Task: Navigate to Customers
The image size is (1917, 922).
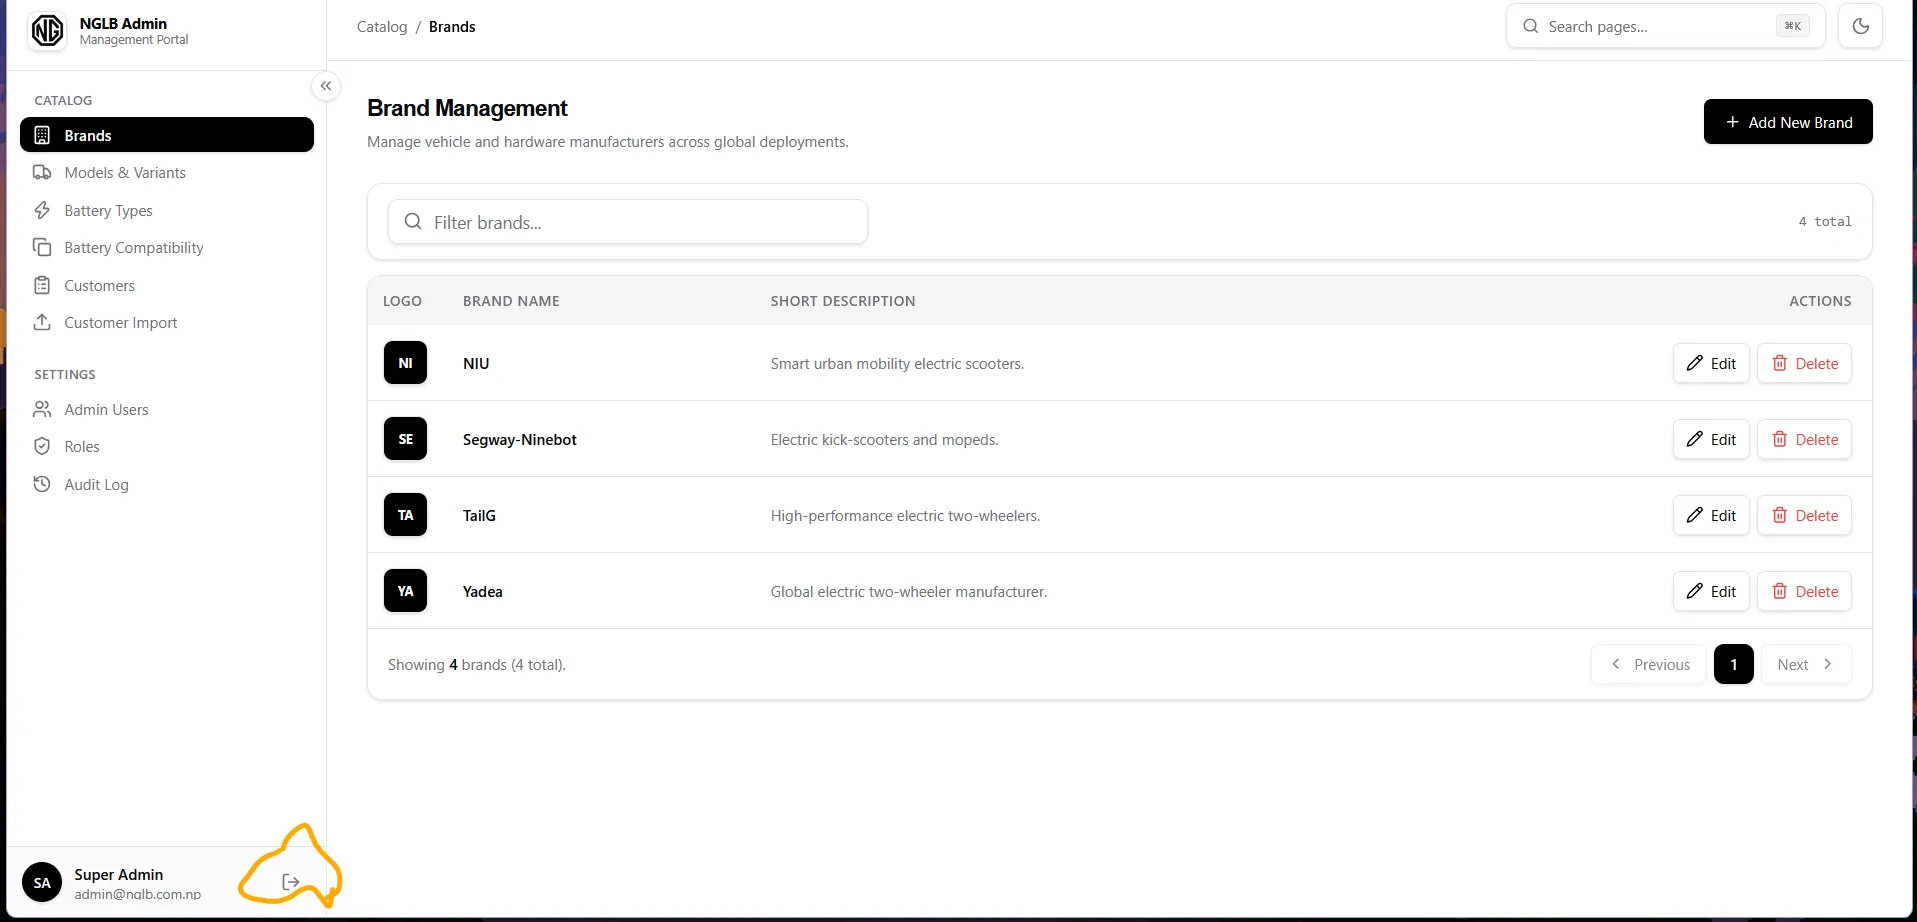Action: coord(167,285)
